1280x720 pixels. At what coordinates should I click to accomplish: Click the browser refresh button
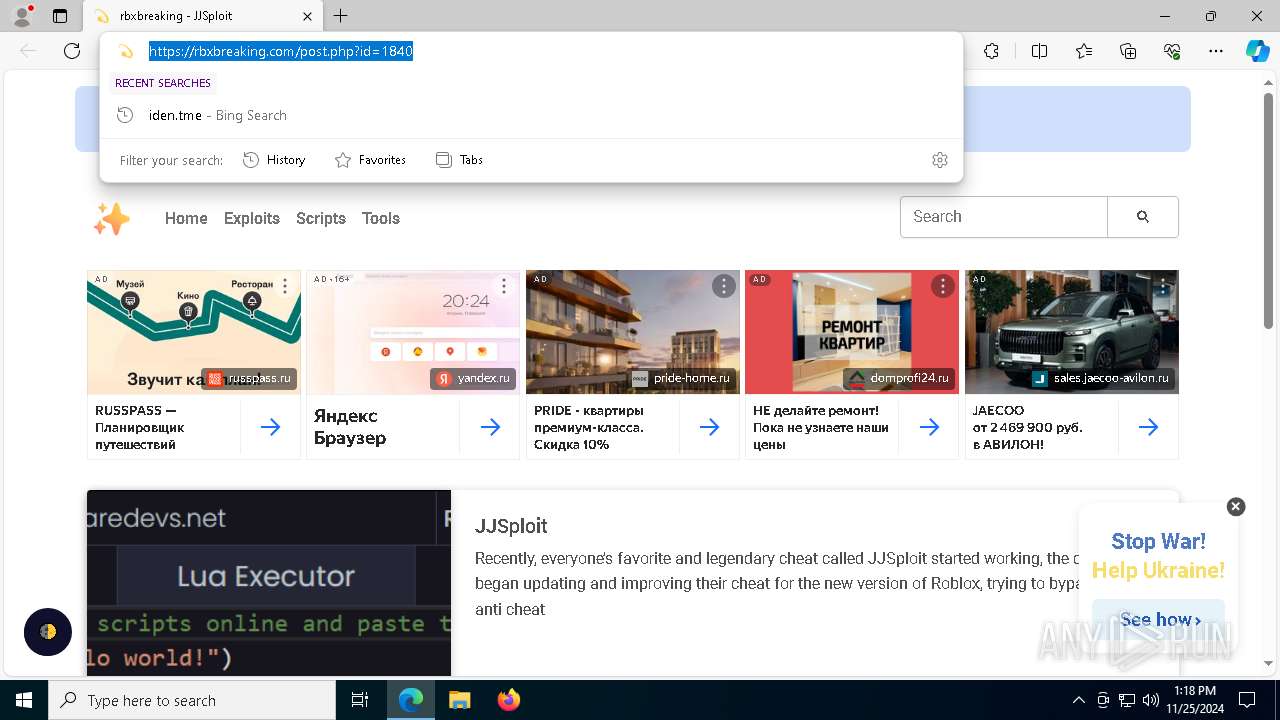72,51
